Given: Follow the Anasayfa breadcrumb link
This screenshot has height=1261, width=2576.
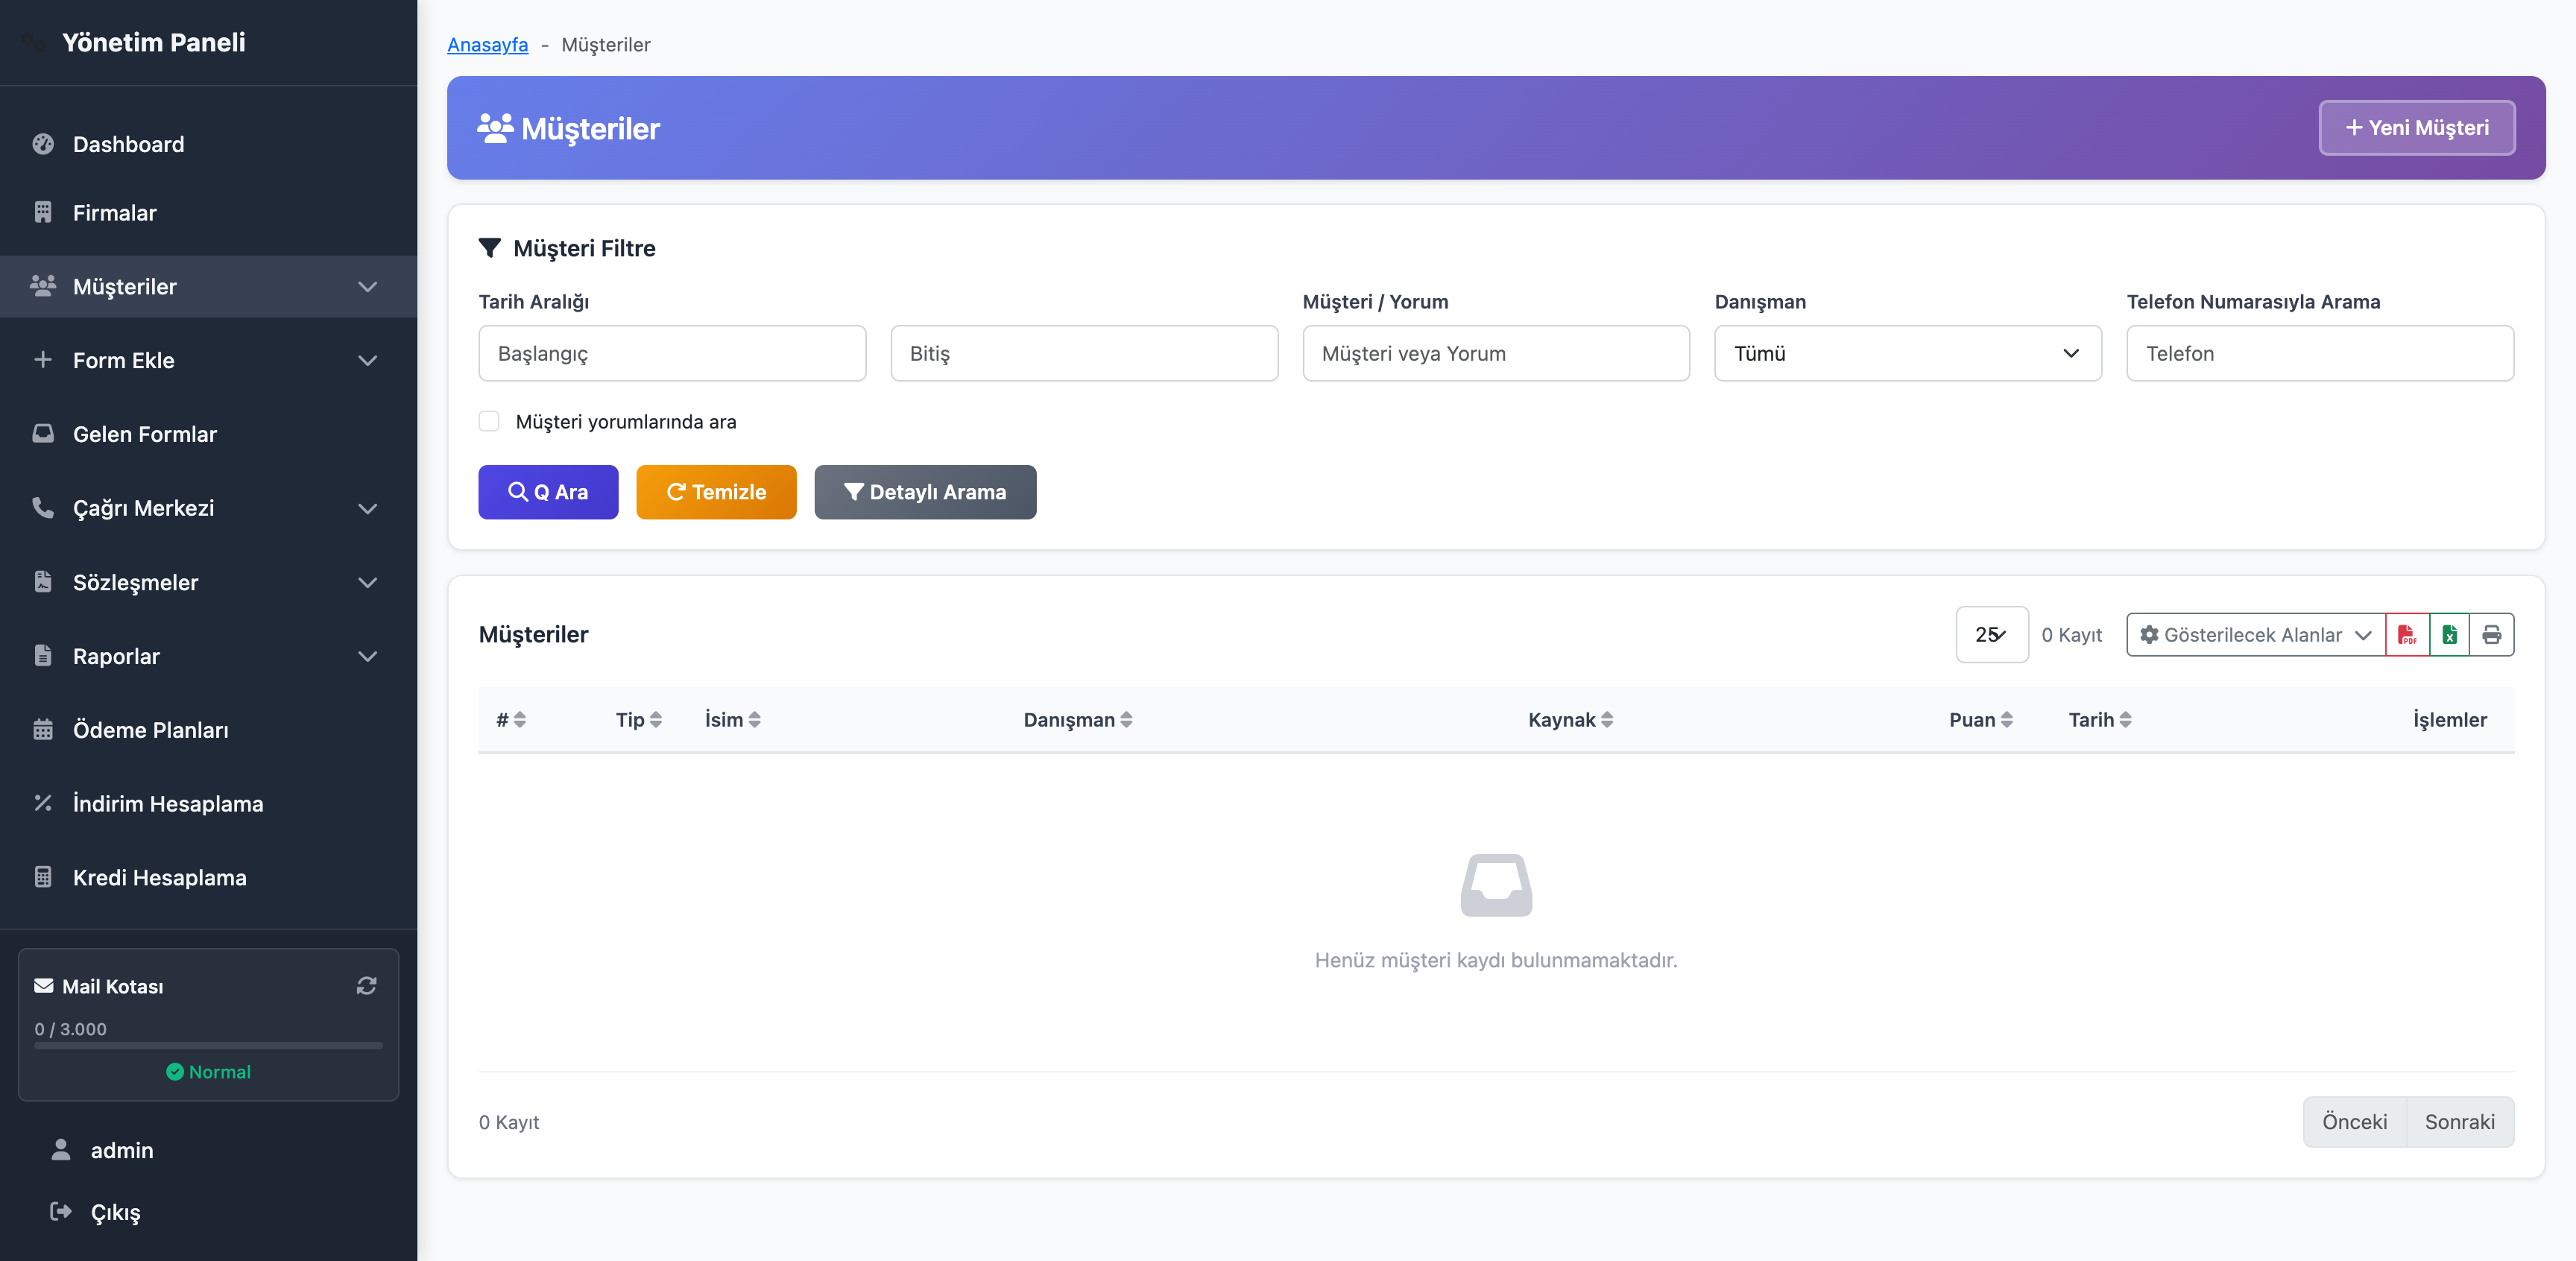Looking at the screenshot, I should tap(487, 44).
